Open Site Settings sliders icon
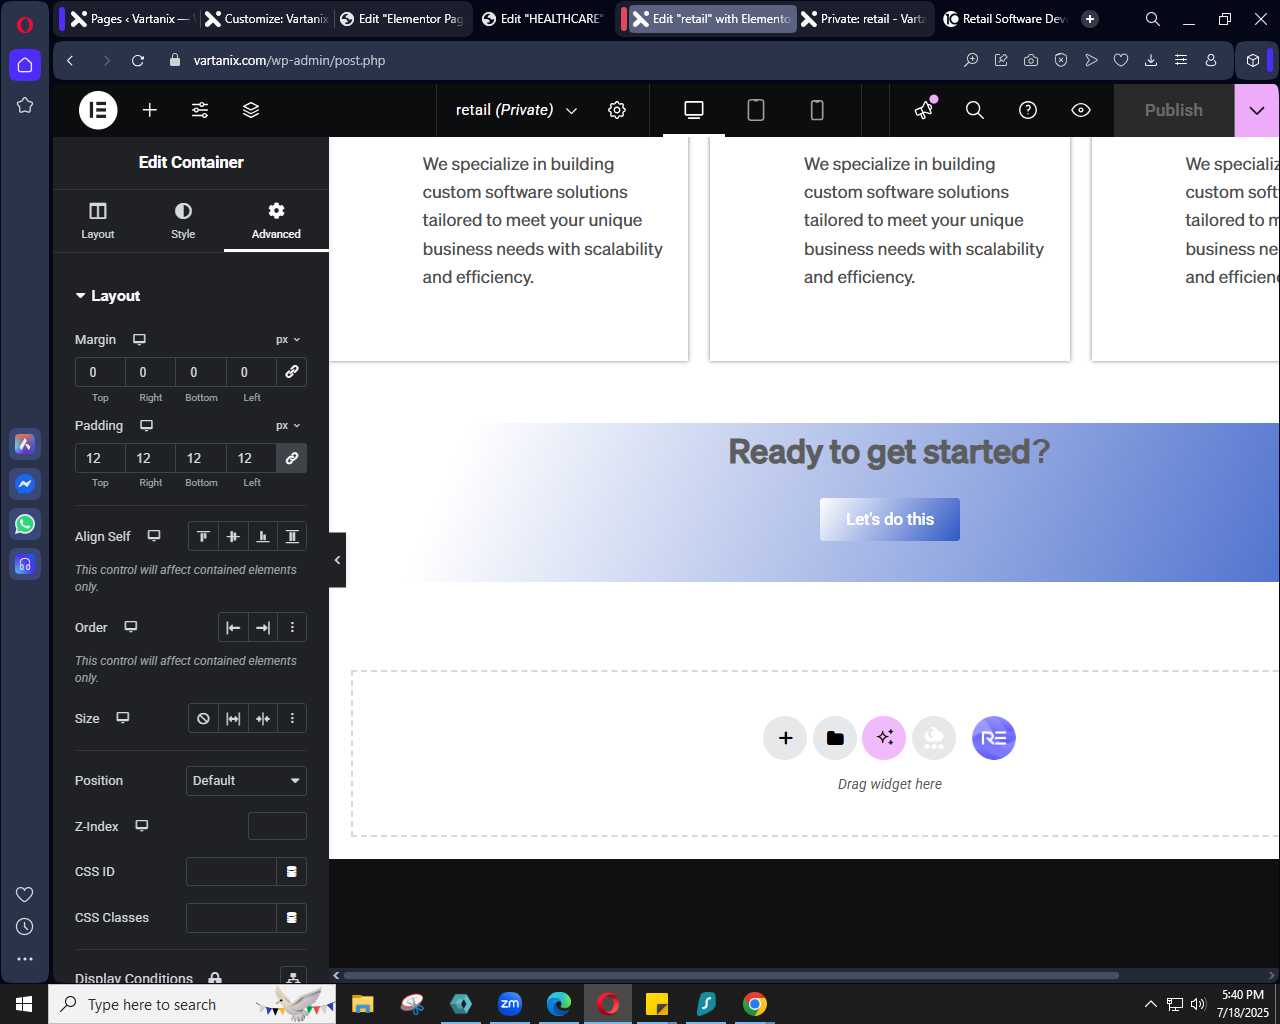The image size is (1280, 1024). click(x=200, y=110)
